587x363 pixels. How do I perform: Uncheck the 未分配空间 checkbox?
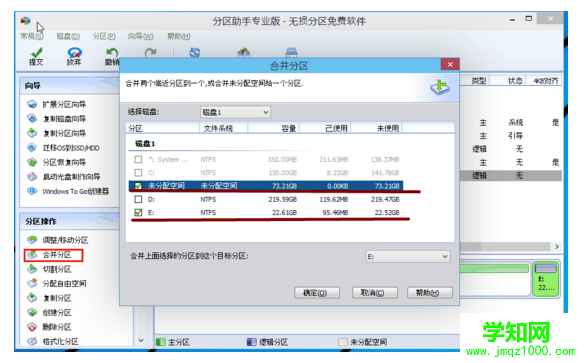(138, 186)
